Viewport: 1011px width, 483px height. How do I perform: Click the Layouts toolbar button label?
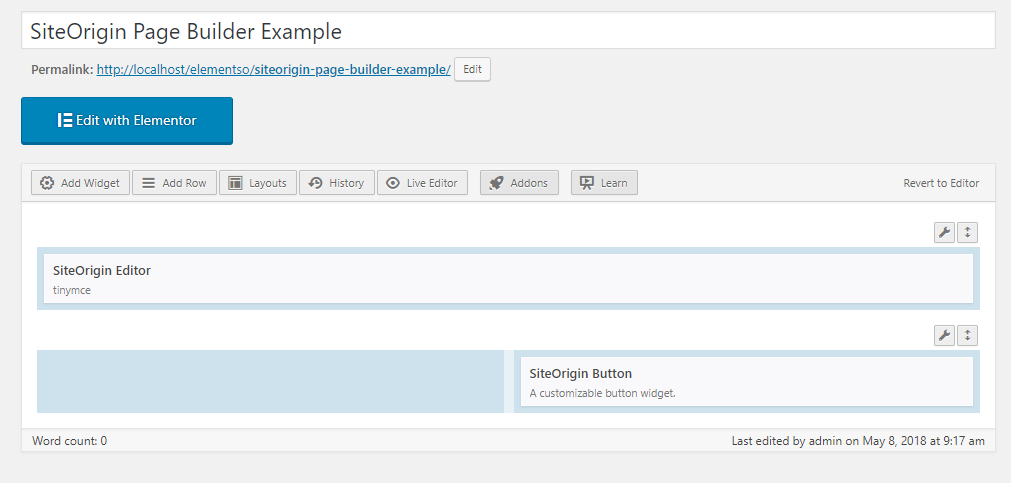click(x=268, y=183)
